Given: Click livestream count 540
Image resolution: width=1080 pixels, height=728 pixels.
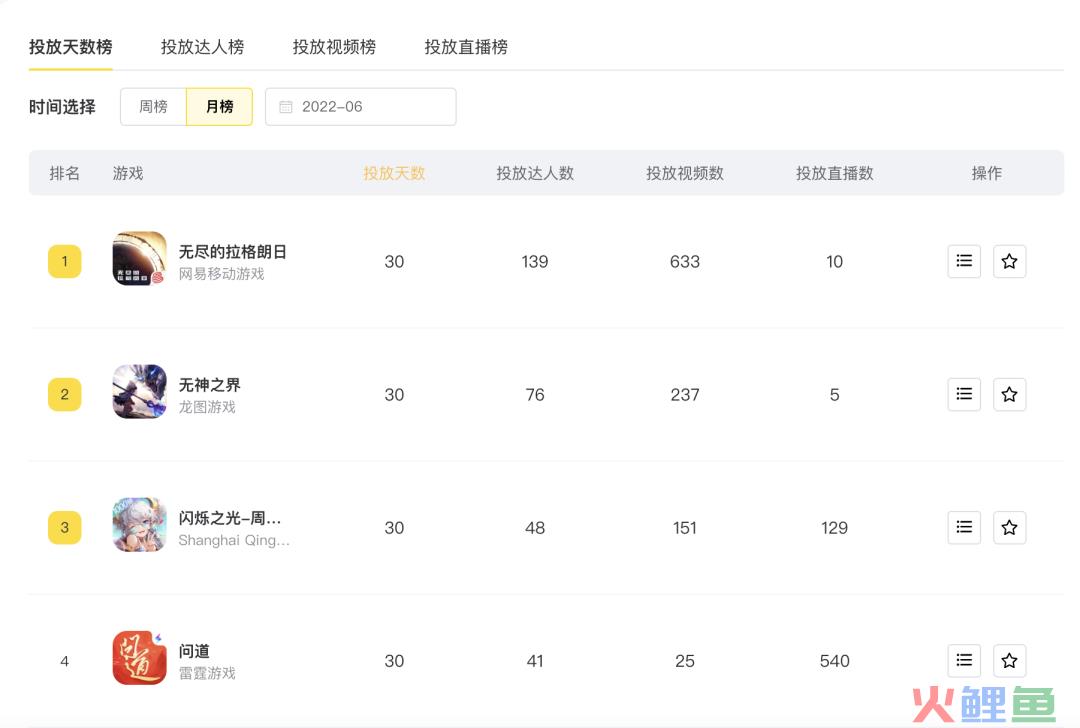Looking at the screenshot, I should click(835, 661).
